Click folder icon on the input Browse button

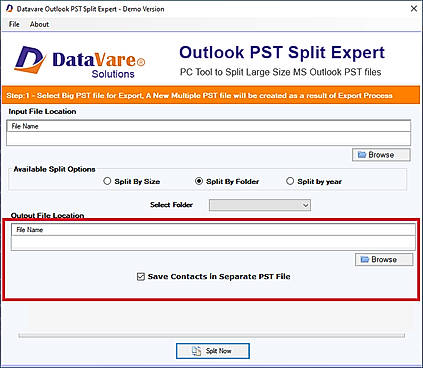pyautogui.click(x=362, y=155)
